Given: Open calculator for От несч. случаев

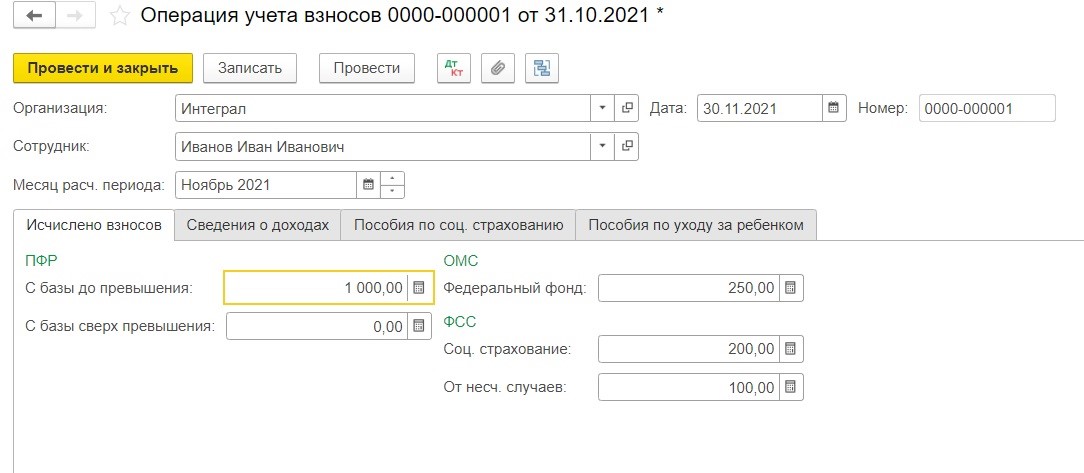Looking at the screenshot, I should (792, 387).
